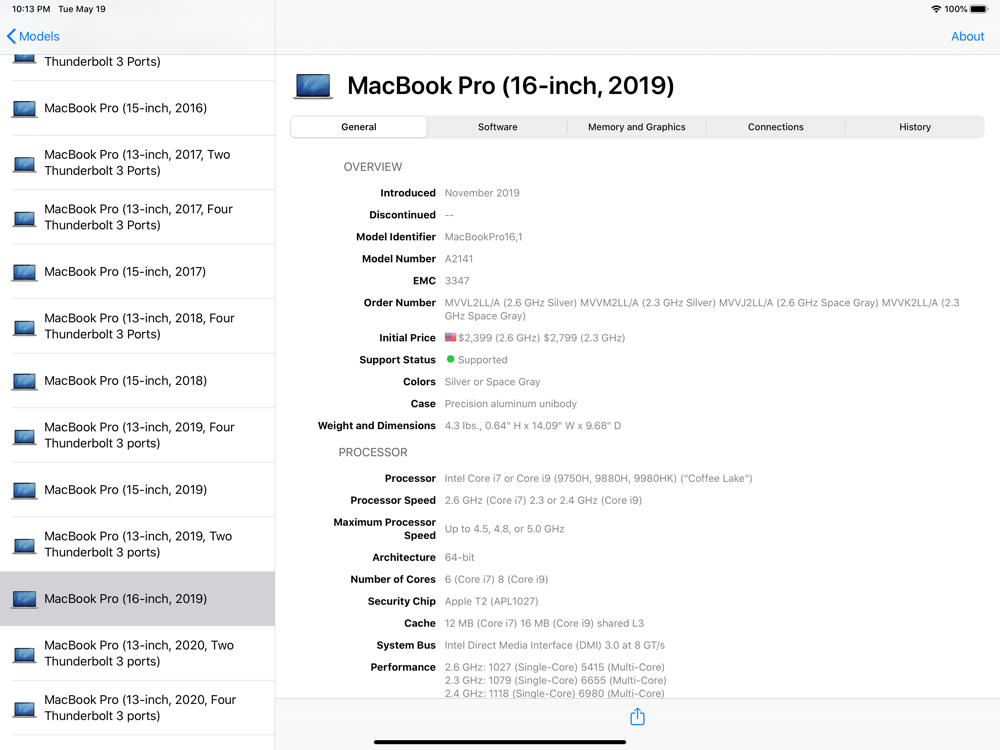1000x750 pixels.
Task: Open MacBook Pro (13-inch, 2020, Four Thunderbolt 3 ports)
Action: (x=137, y=708)
